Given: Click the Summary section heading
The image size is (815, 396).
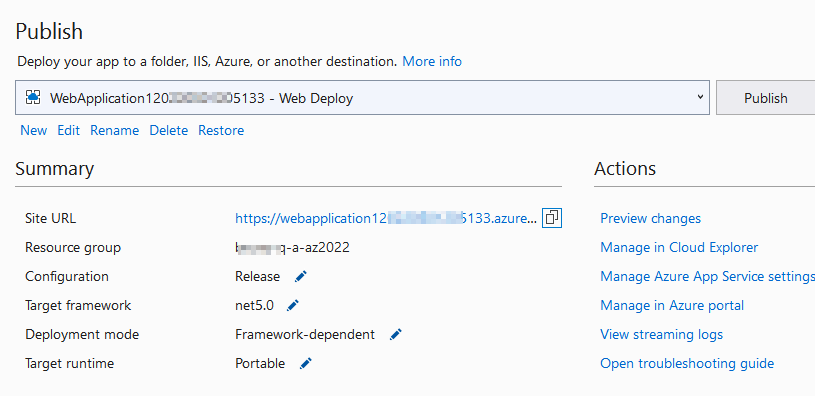Looking at the screenshot, I should (x=55, y=169).
